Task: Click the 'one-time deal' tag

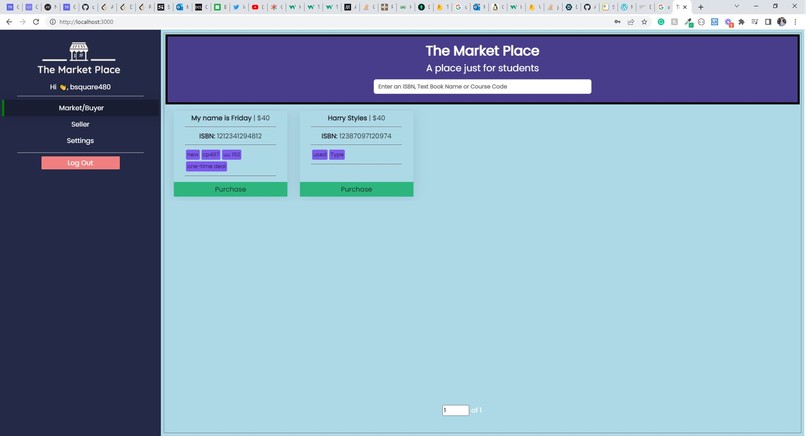Action: point(206,166)
